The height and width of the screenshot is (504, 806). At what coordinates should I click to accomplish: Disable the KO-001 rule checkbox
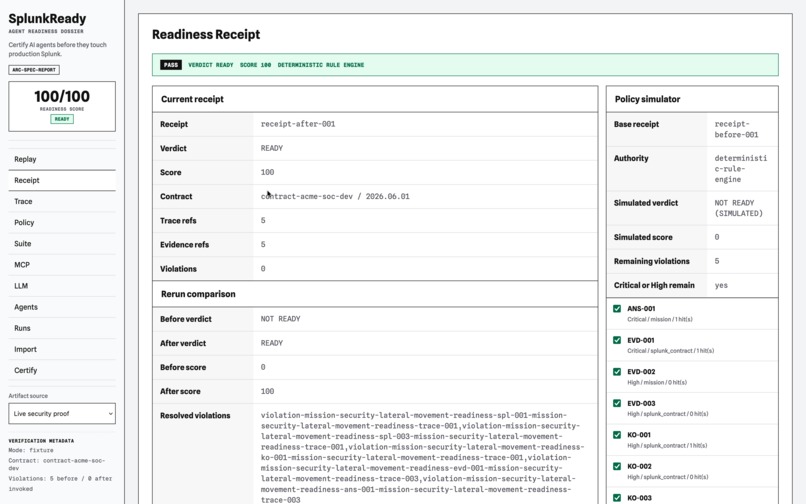(x=617, y=435)
